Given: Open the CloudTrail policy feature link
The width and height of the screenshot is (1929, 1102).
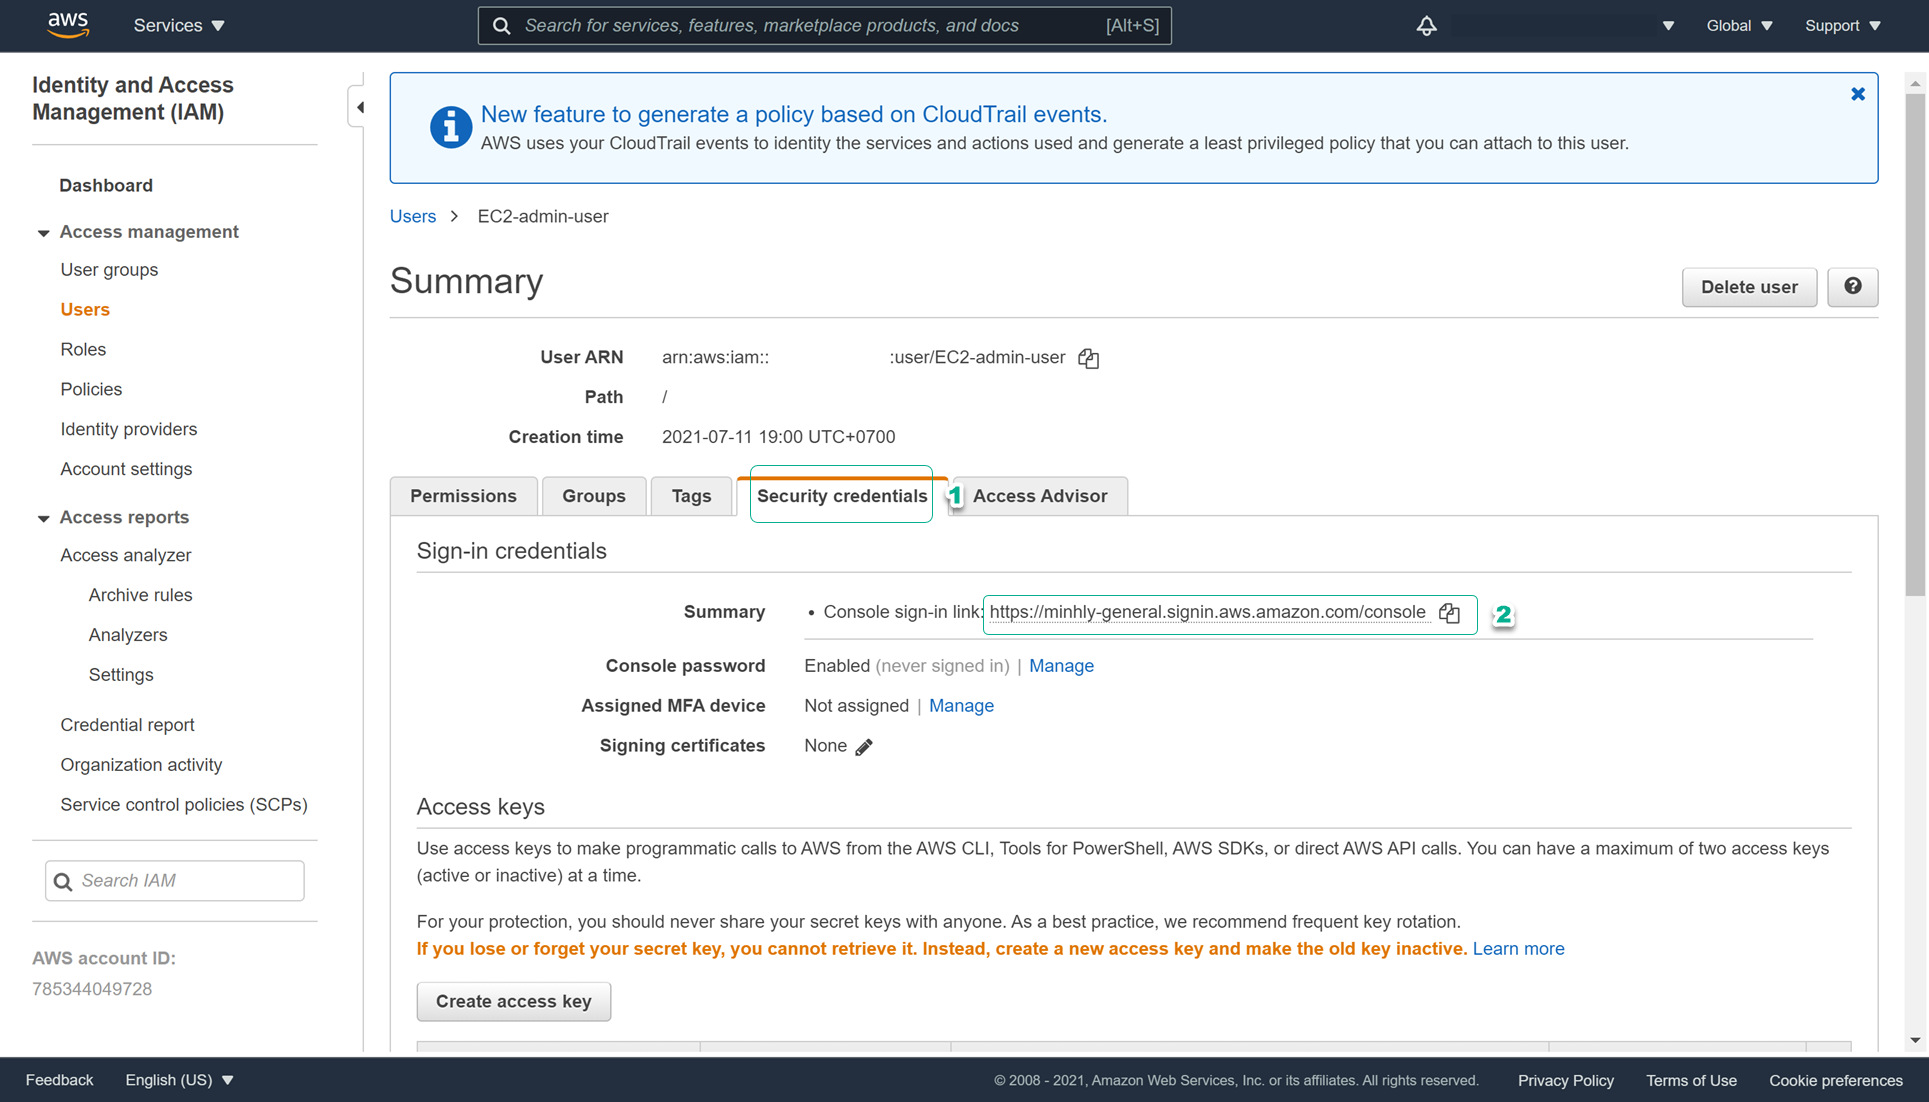Looking at the screenshot, I should pyautogui.click(x=794, y=114).
